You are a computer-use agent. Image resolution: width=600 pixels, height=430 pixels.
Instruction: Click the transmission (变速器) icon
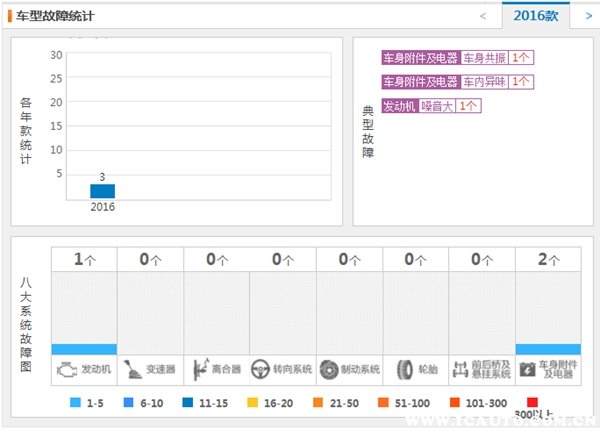(132, 369)
